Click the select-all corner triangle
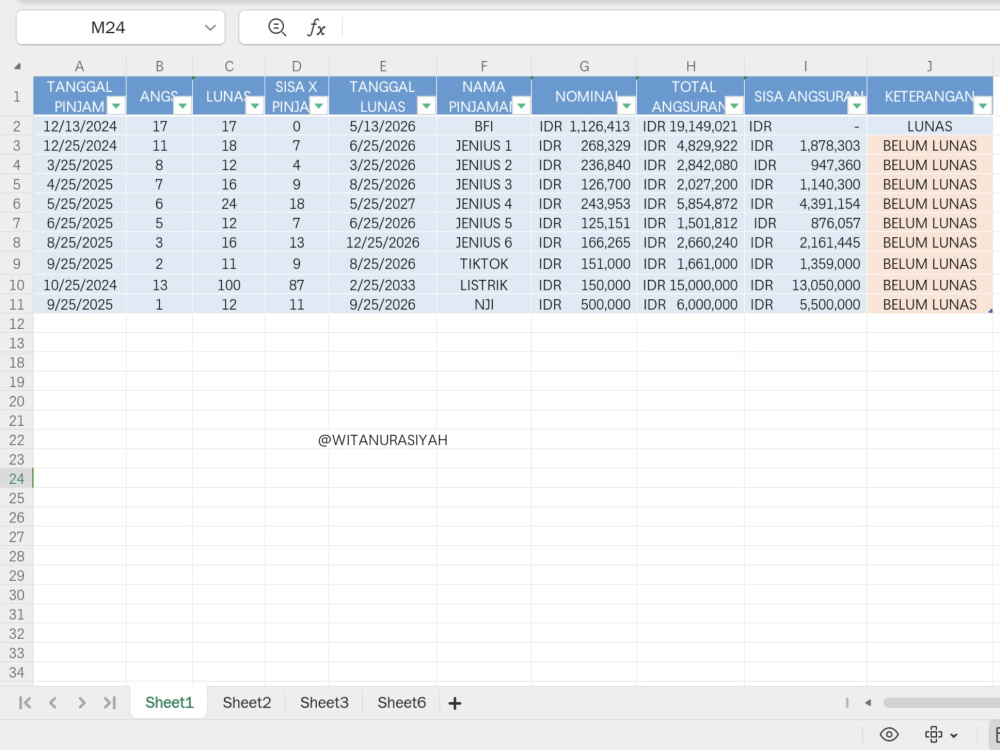This screenshot has height=750, width=1000. [17, 66]
